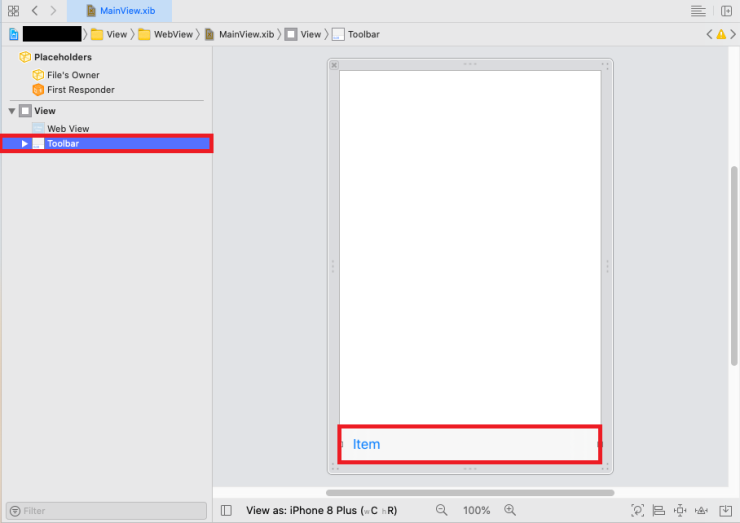Collapse the View hierarchy
Screen dimensions: 740x523
pyautogui.click(x=12, y=111)
